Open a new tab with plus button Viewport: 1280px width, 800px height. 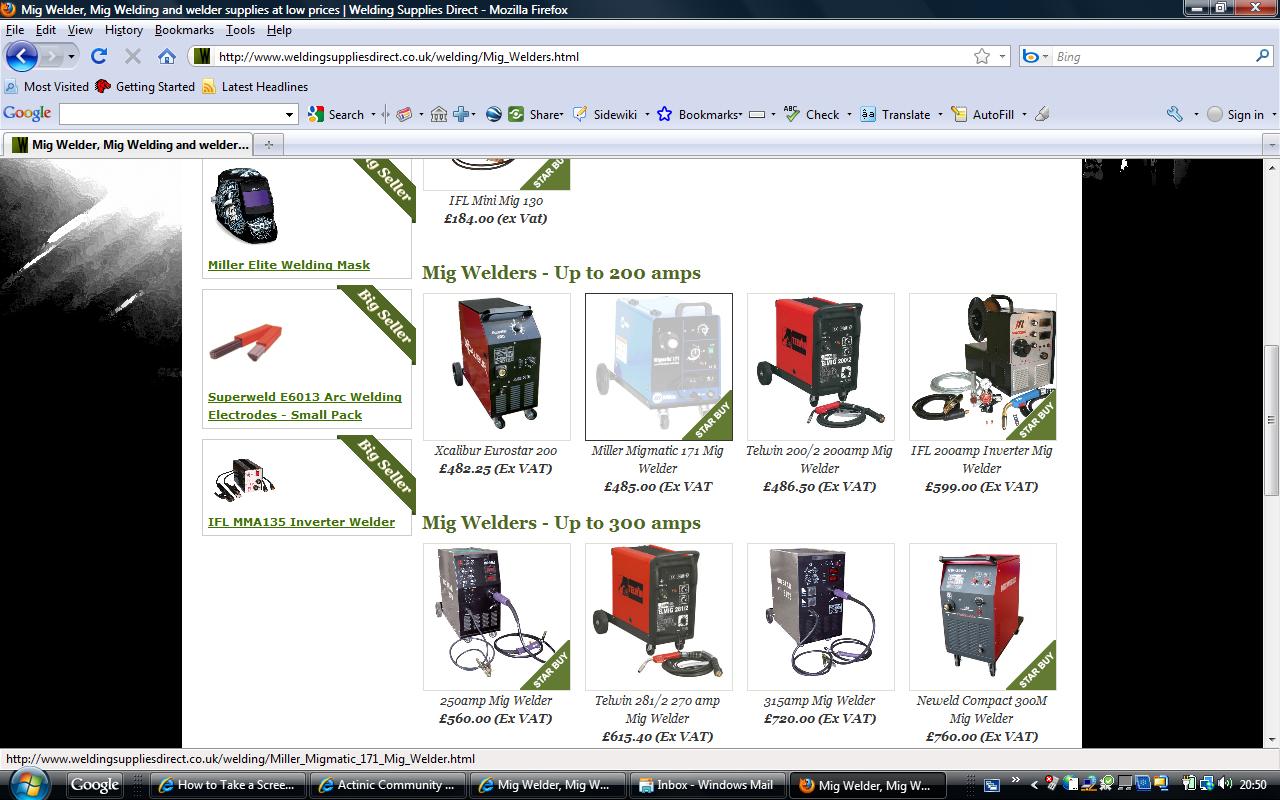coord(268,145)
